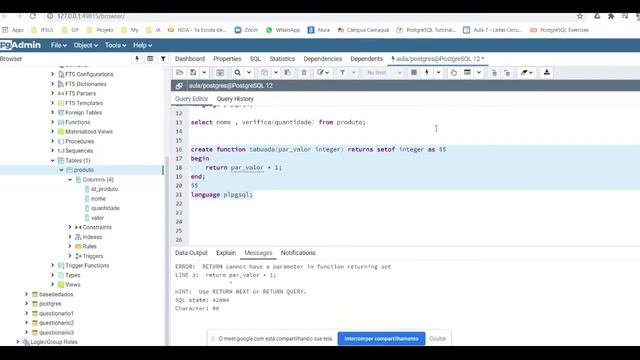Click the Filtered Rows funnel icon in Browser panel
Image resolution: width=640 pixels, height=360 pixels.
(163, 59)
